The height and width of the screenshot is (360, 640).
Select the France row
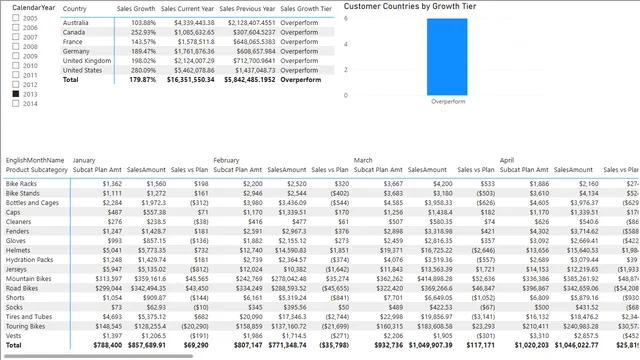point(198,42)
